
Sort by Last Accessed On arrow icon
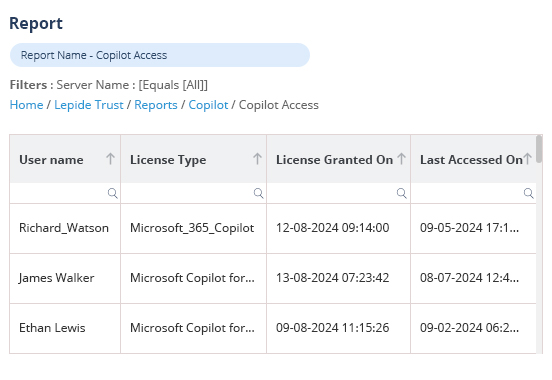[527, 159]
